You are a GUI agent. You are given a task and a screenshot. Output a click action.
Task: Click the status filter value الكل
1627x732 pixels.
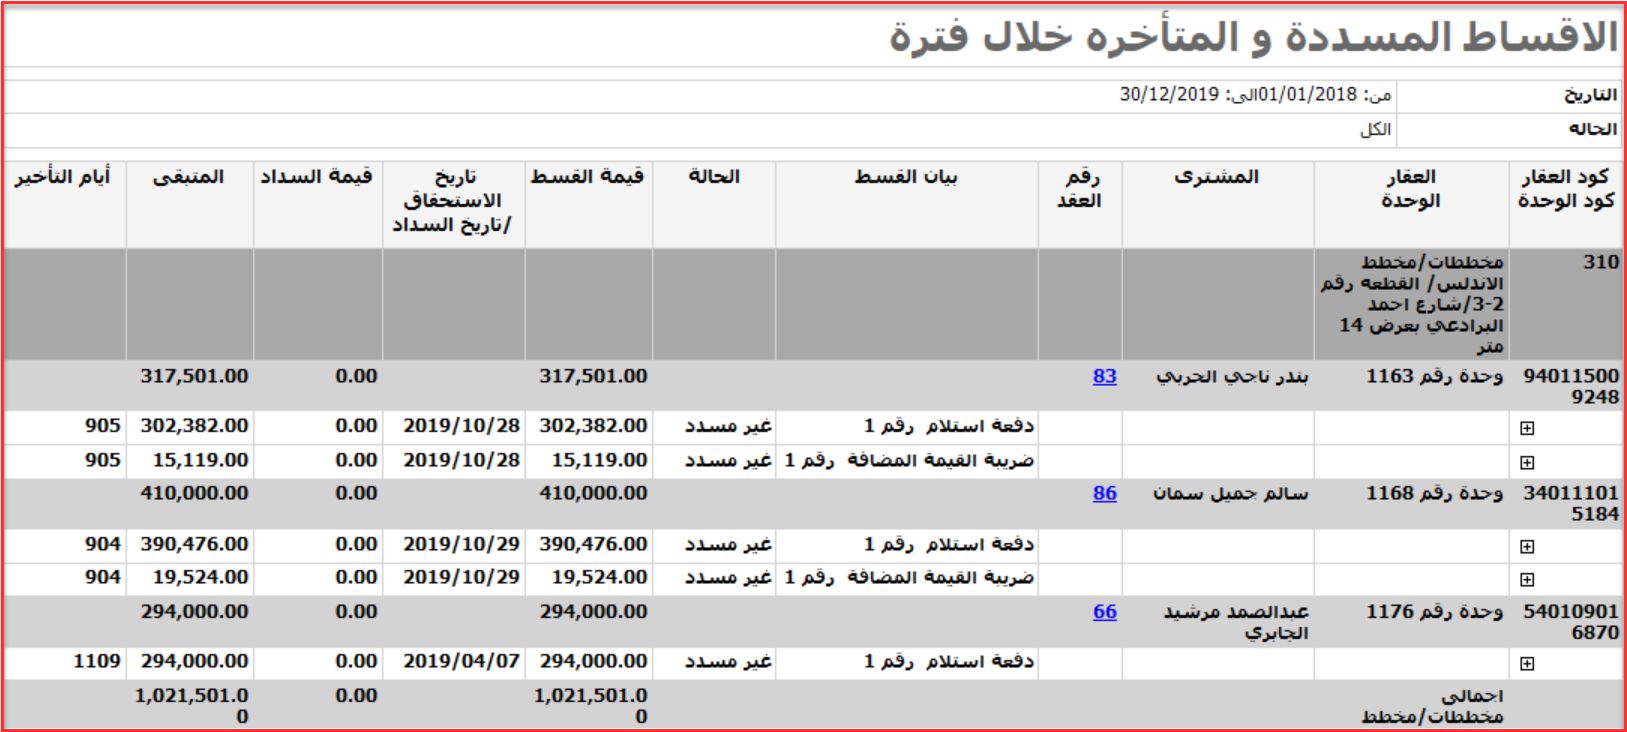click(1375, 130)
